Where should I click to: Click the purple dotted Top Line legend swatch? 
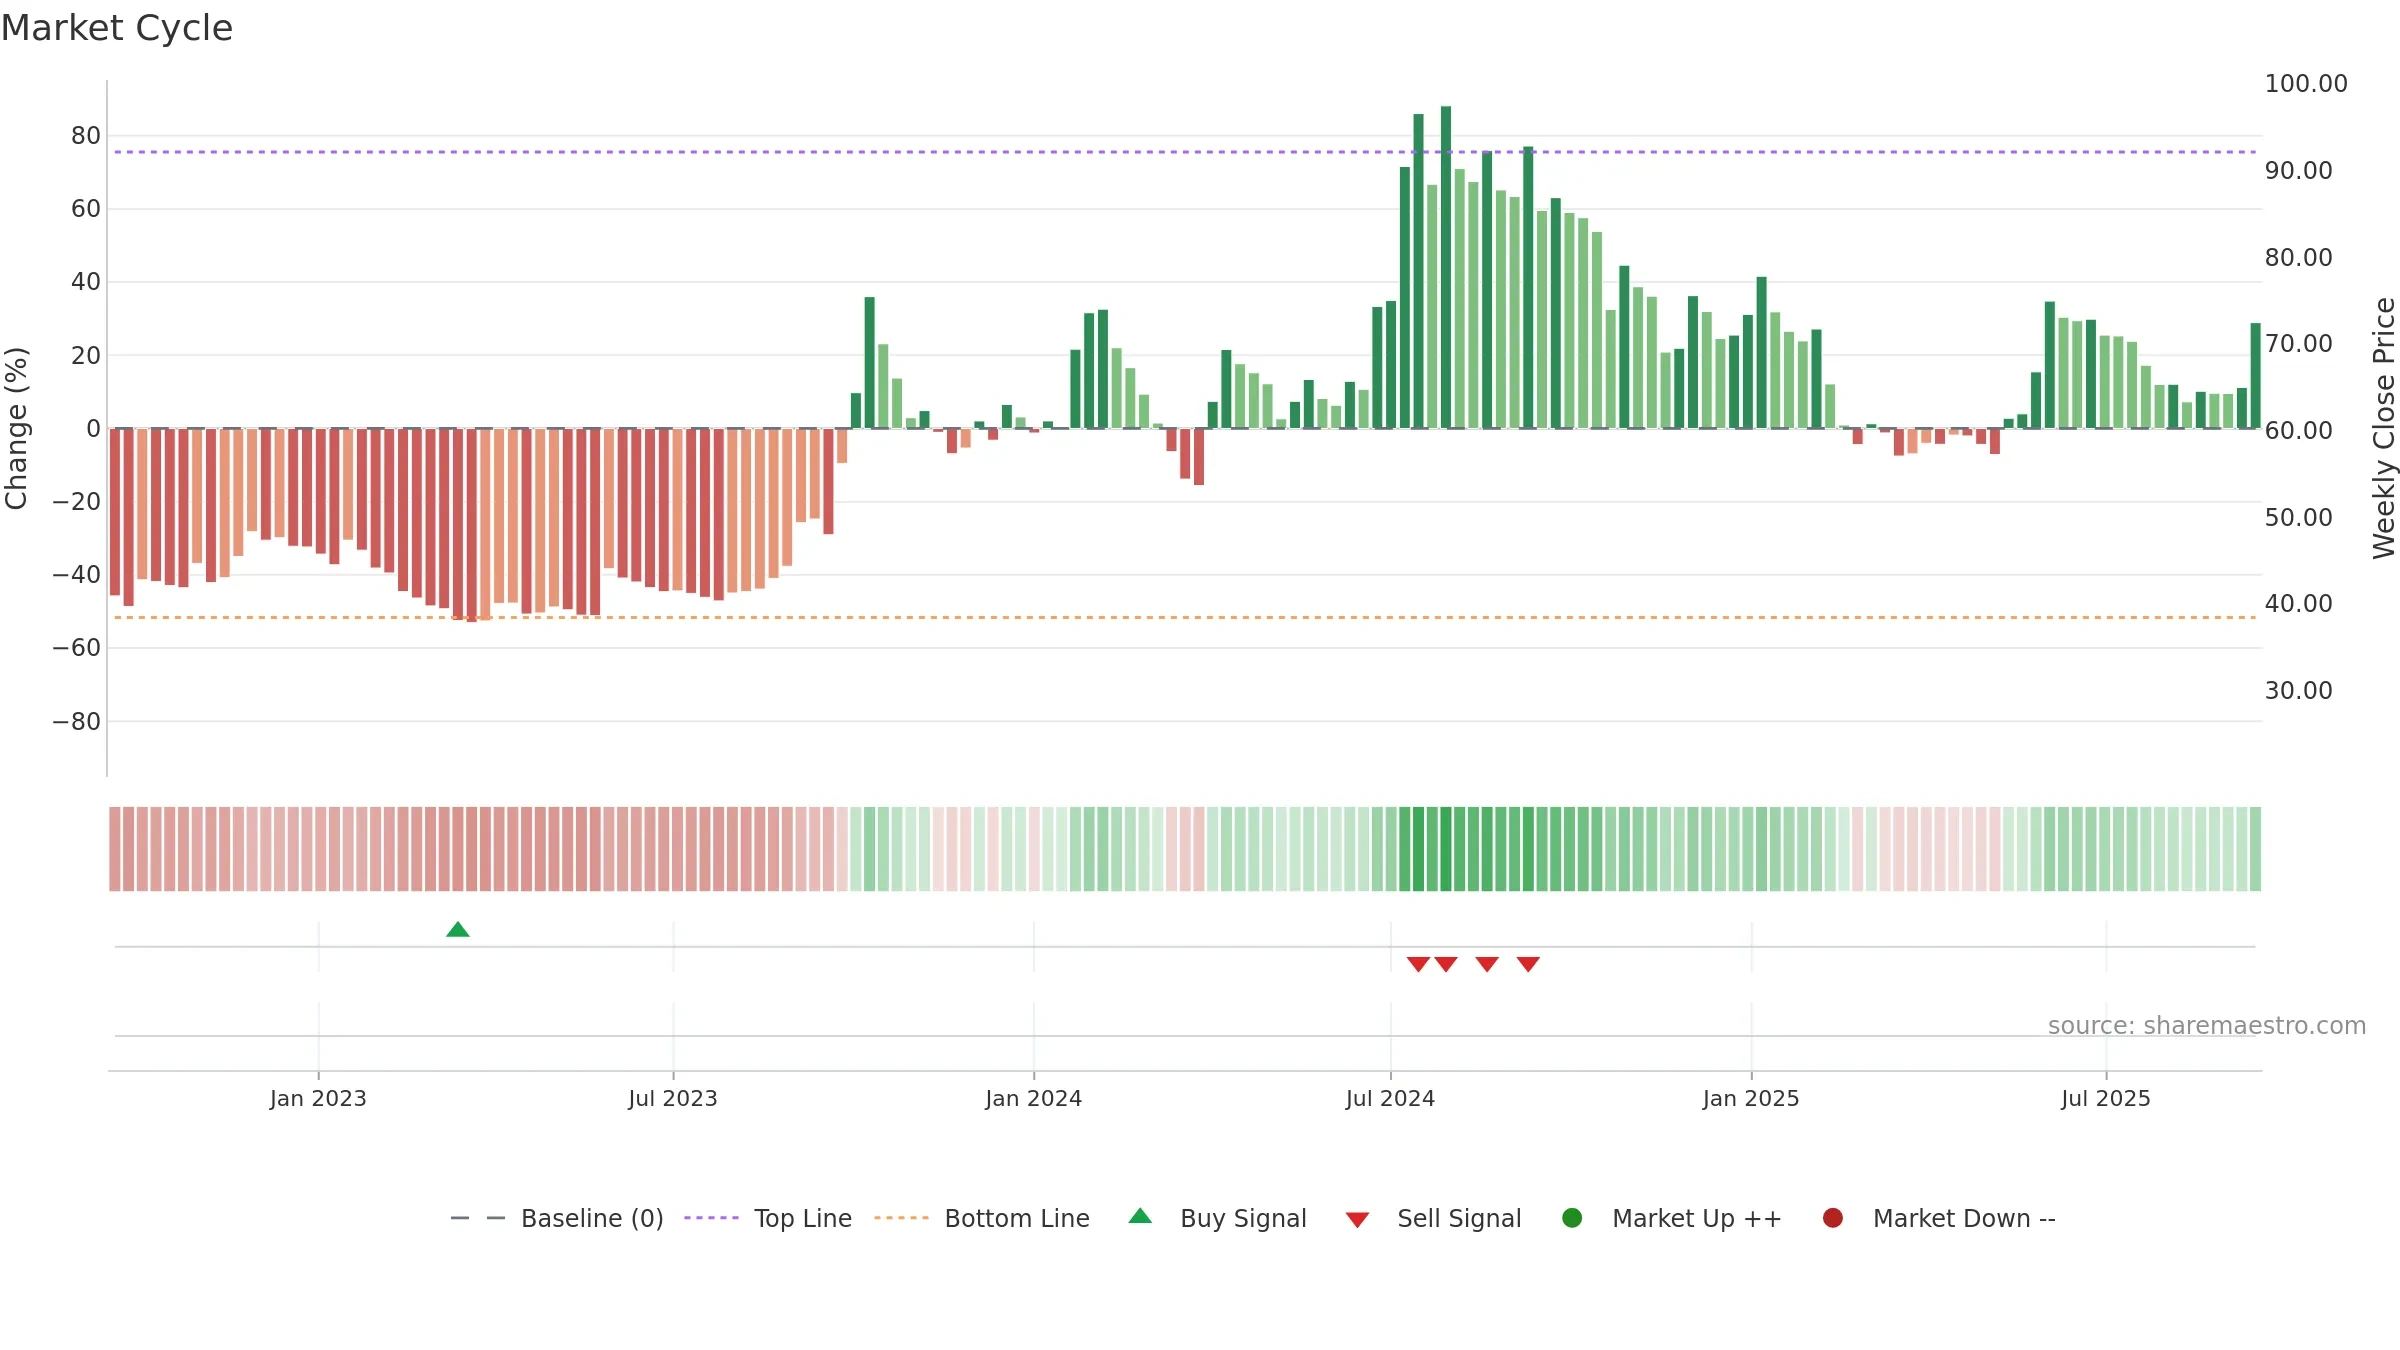click(711, 1218)
